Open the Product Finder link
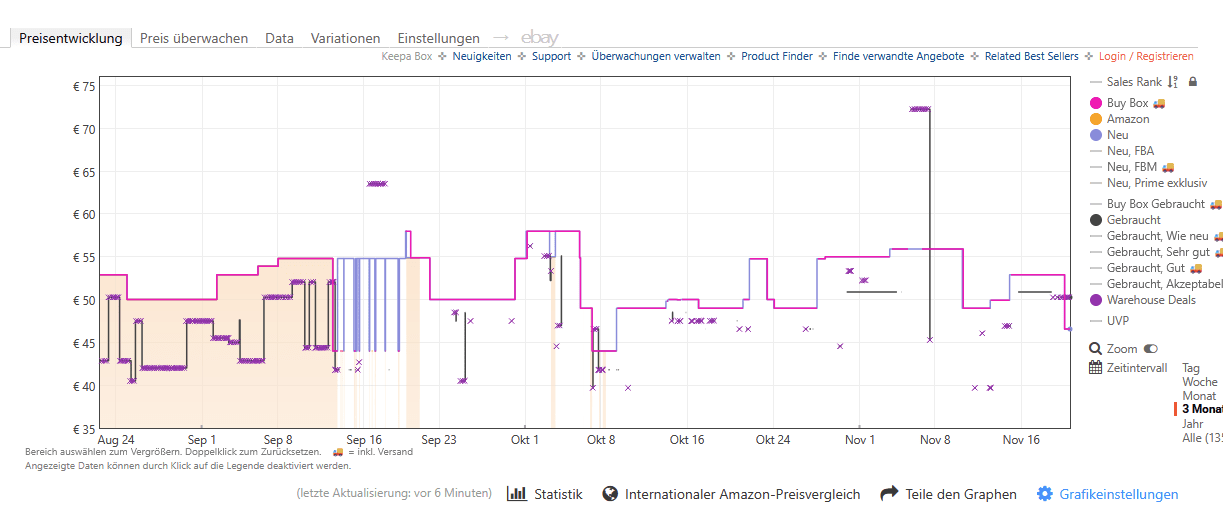 click(x=776, y=56)
